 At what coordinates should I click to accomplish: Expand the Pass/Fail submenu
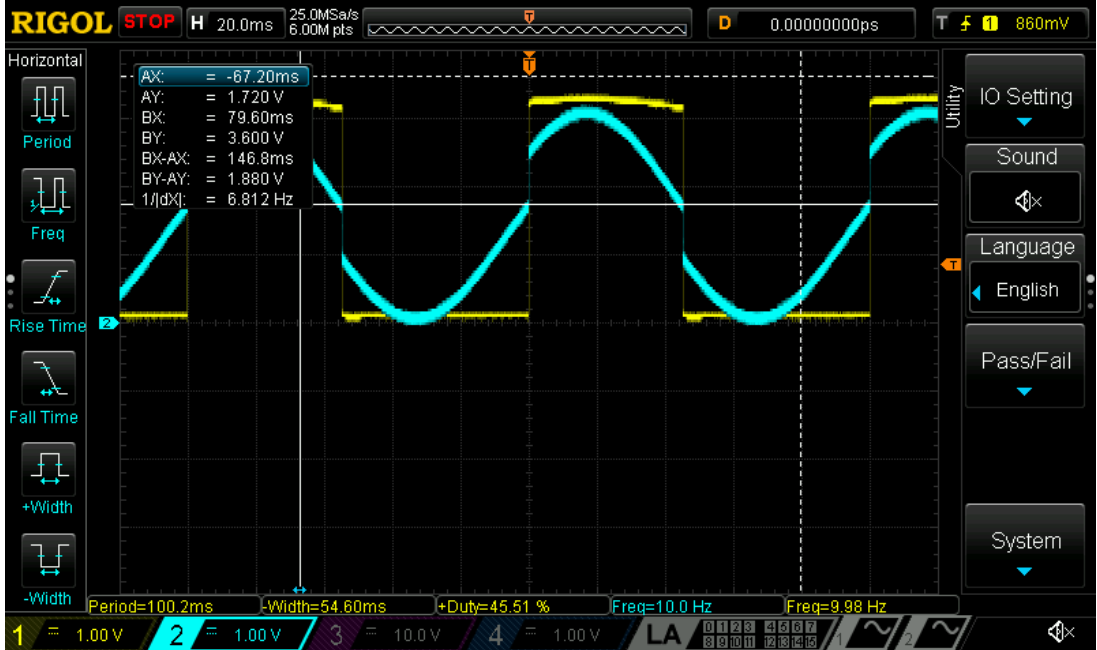(x=1026, y=366)
